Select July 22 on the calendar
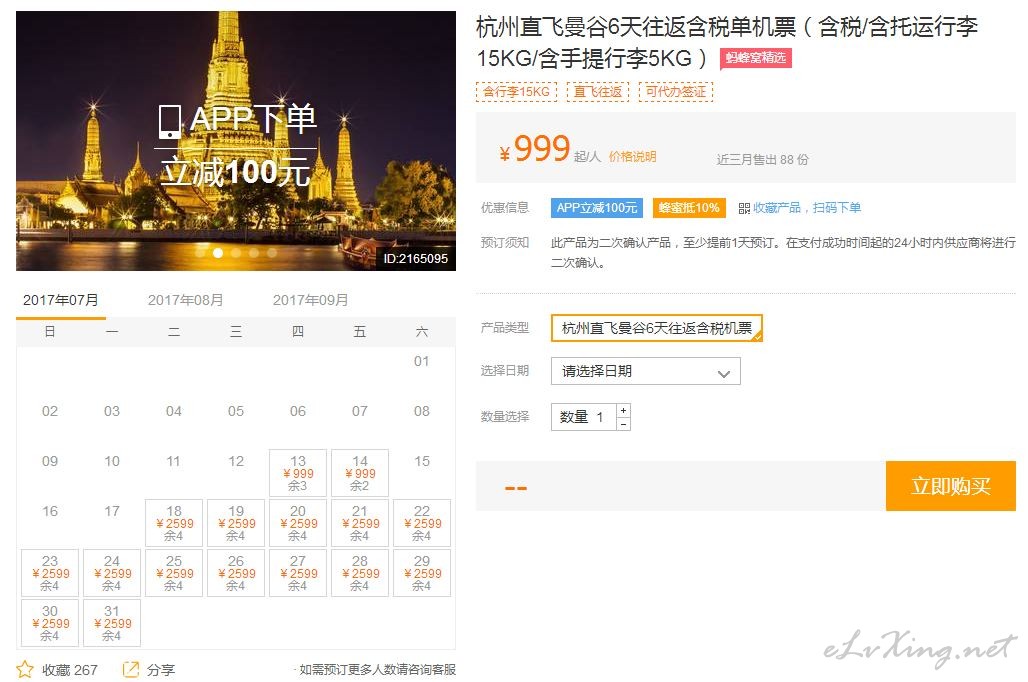 coord(422,523)
